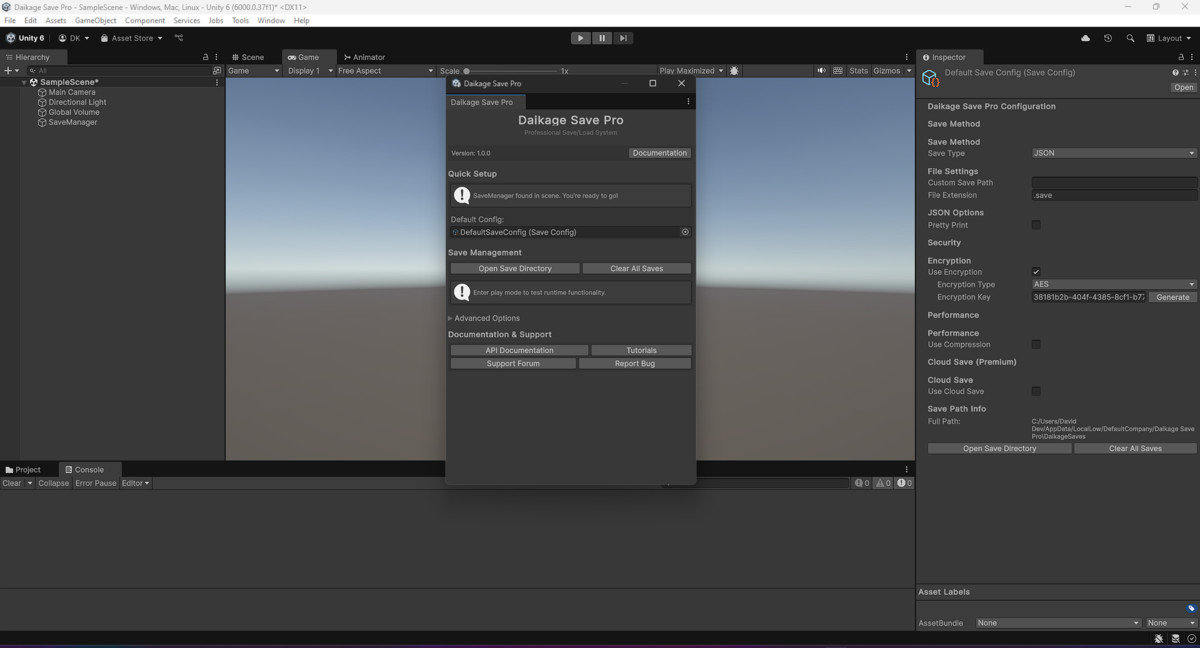
Task: Open the Free Aspect dropdown
Action: coord(385,71)
